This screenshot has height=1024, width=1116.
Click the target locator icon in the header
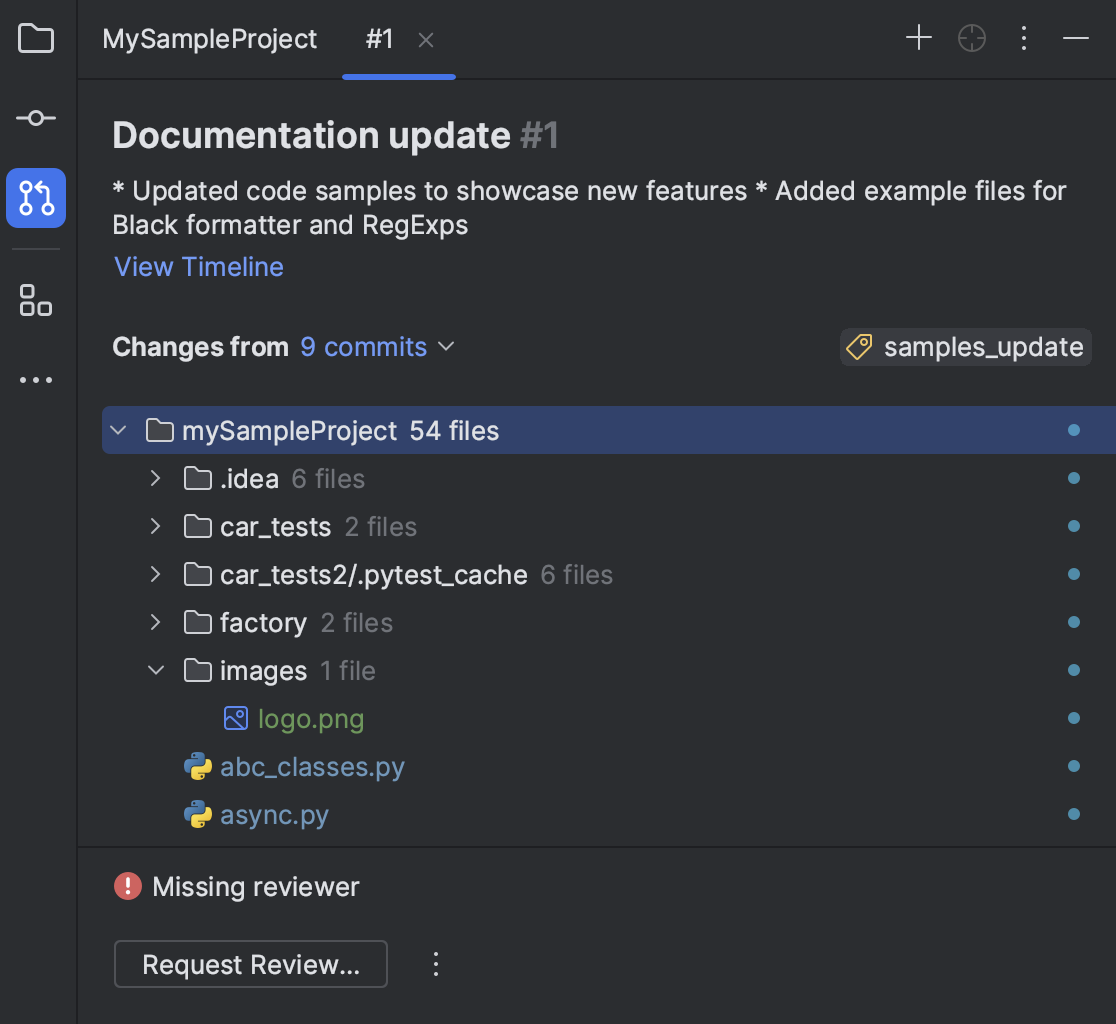click(x=971, y=38)
